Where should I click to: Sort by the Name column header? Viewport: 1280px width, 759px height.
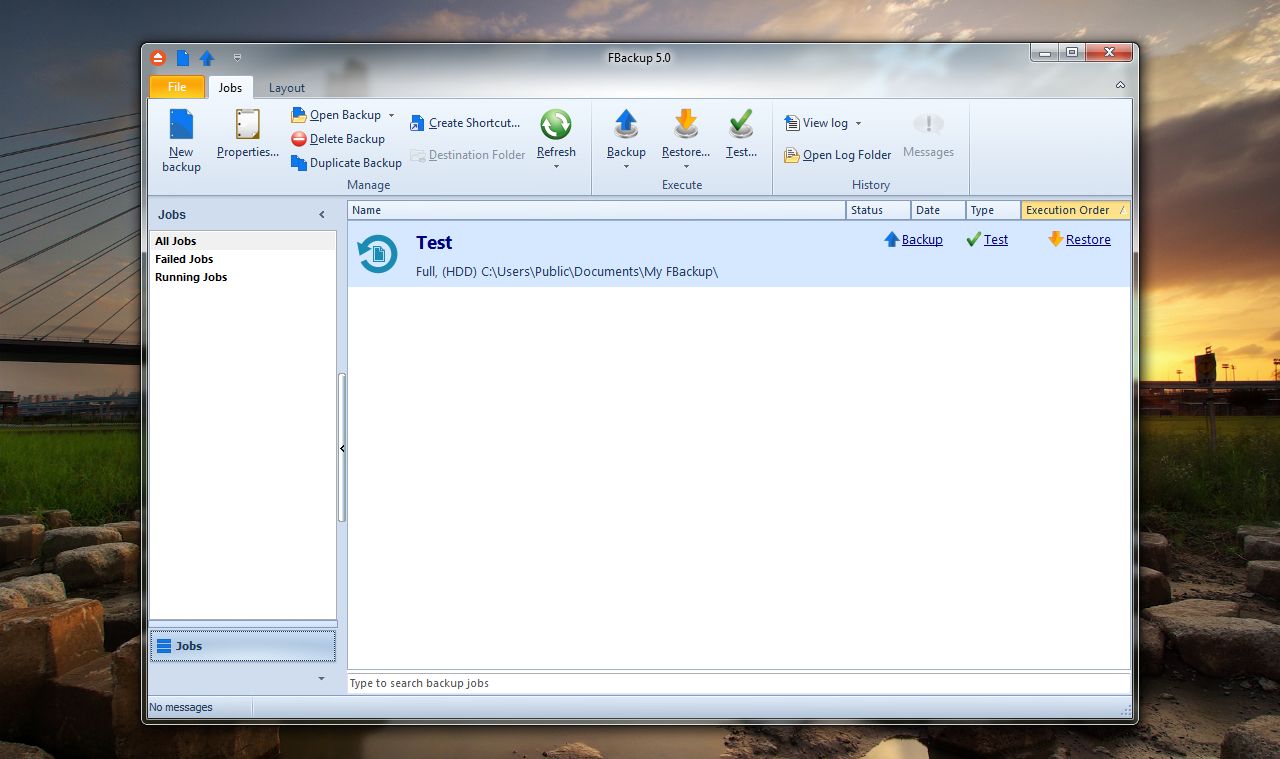[x=597, y=210]
